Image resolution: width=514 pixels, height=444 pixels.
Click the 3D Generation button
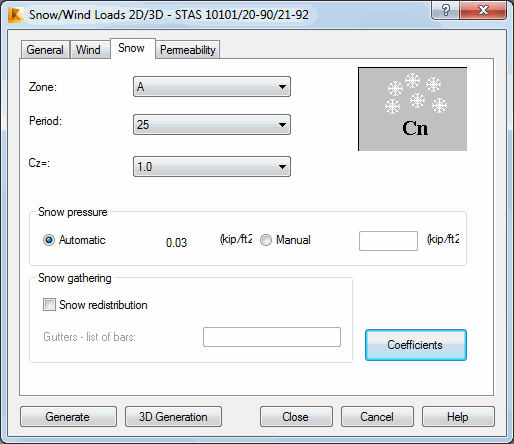coord(173,417)
